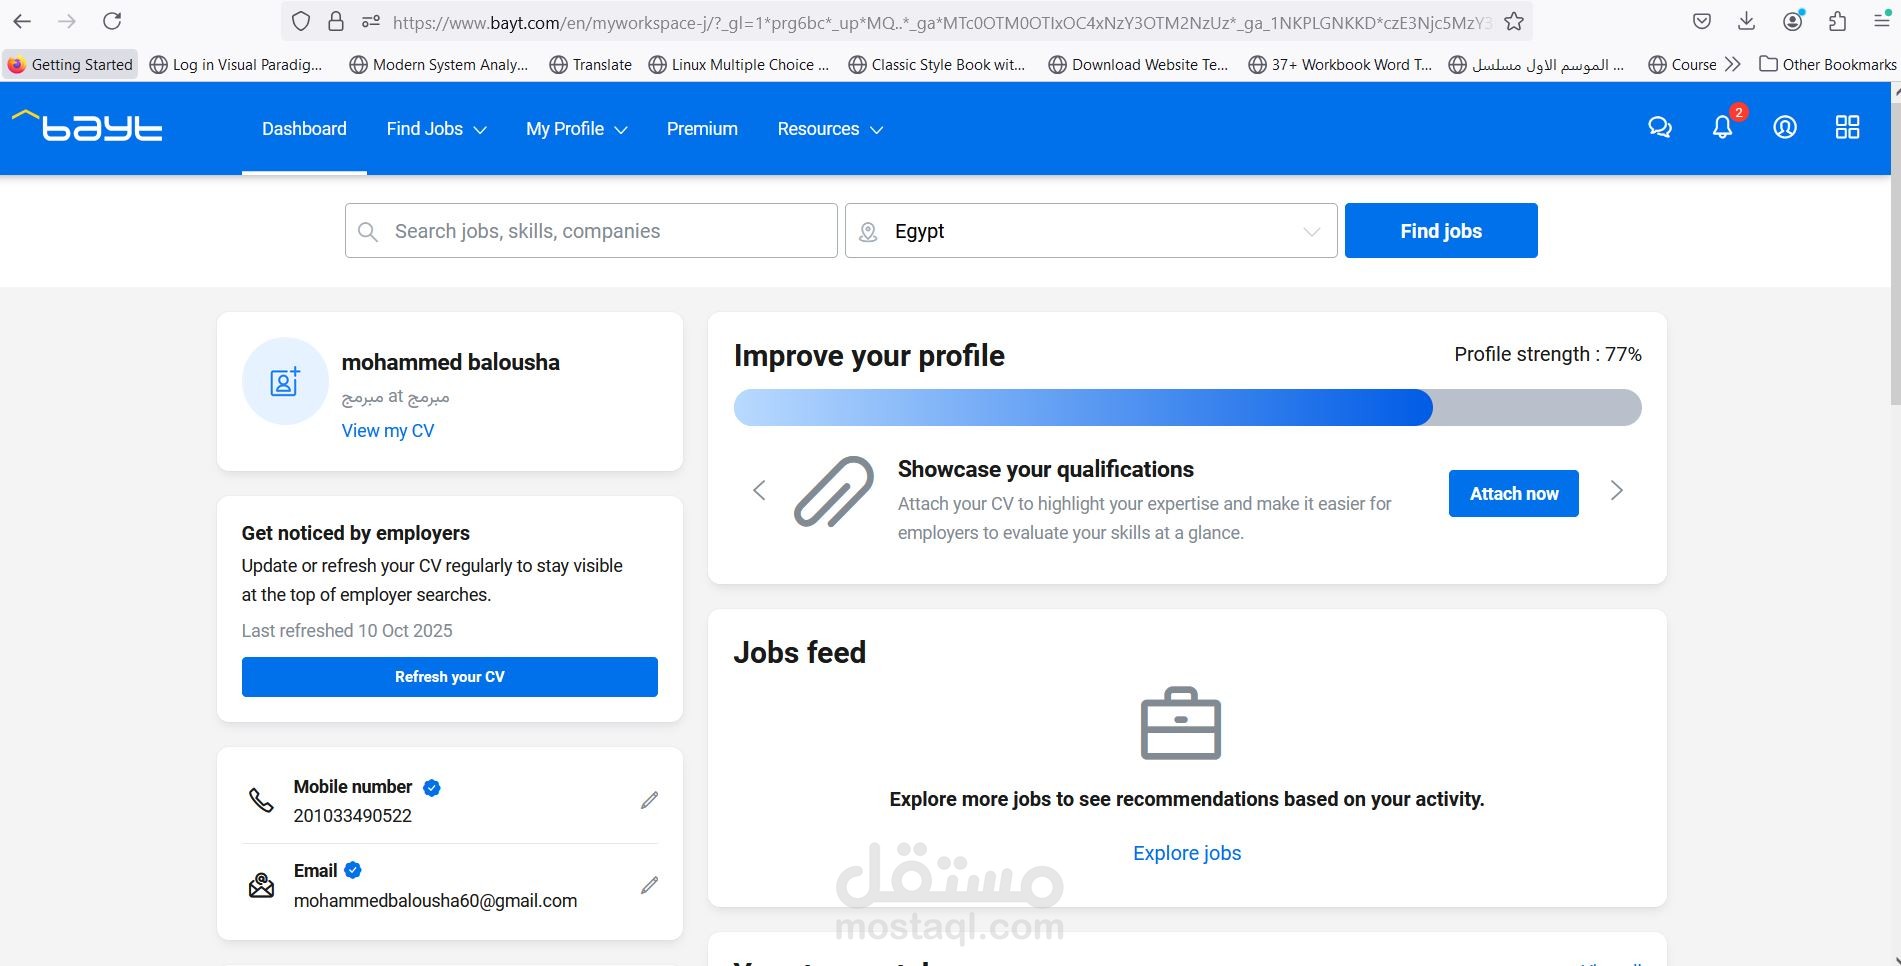This screenshot has width=1901, height=966.
Task: Open the View my CV link
Action: (388, 431)
